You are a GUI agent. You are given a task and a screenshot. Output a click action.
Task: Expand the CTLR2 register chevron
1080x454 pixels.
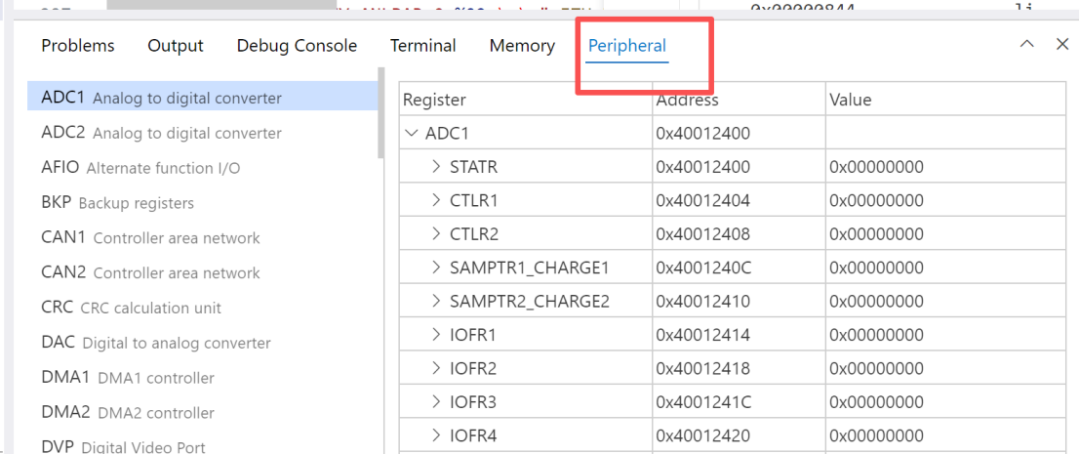(436, 234)
